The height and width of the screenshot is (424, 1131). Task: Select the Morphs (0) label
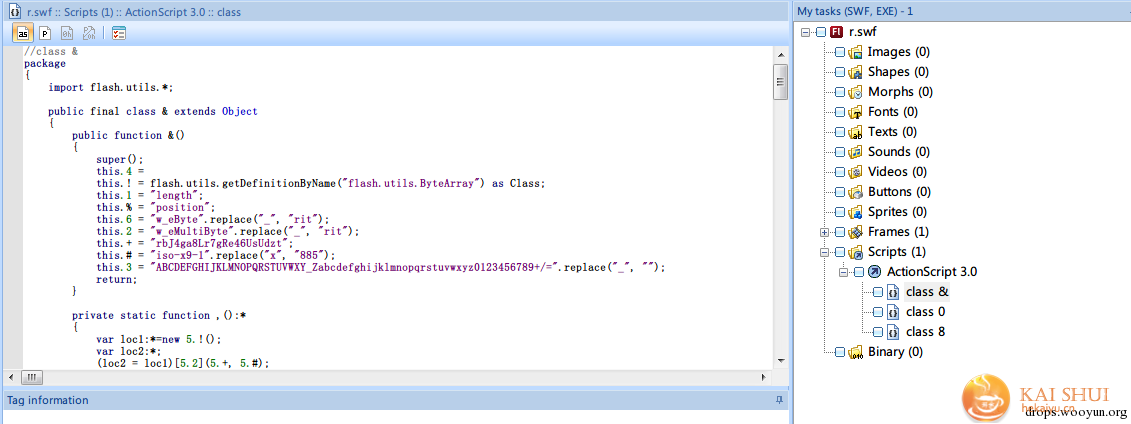click(900, 92)
